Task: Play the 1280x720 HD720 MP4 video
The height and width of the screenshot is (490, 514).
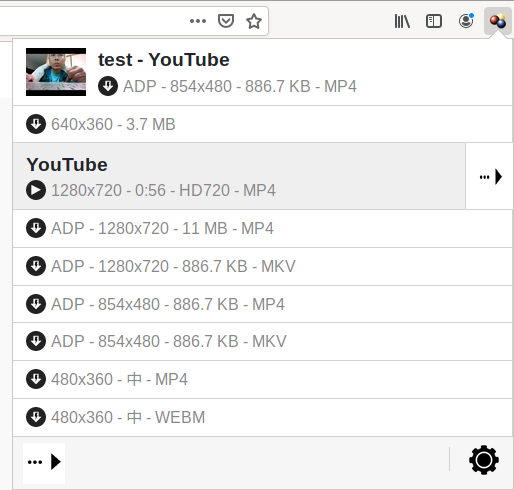Action: coord(239,177)
